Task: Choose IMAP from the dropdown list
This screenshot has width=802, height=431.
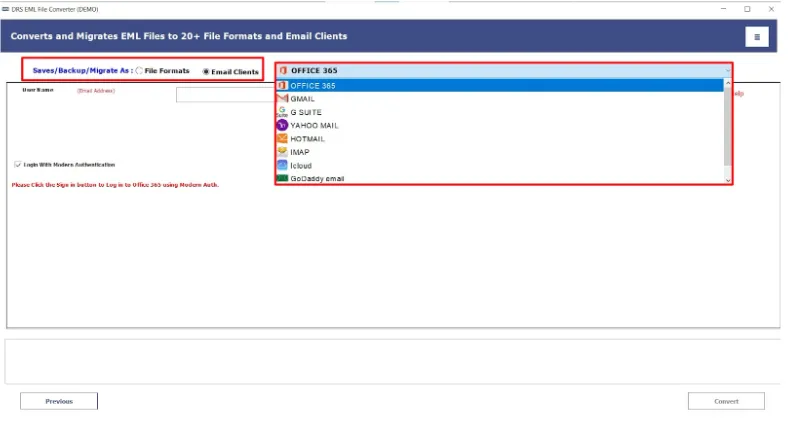Action: [x=500, y=152]
